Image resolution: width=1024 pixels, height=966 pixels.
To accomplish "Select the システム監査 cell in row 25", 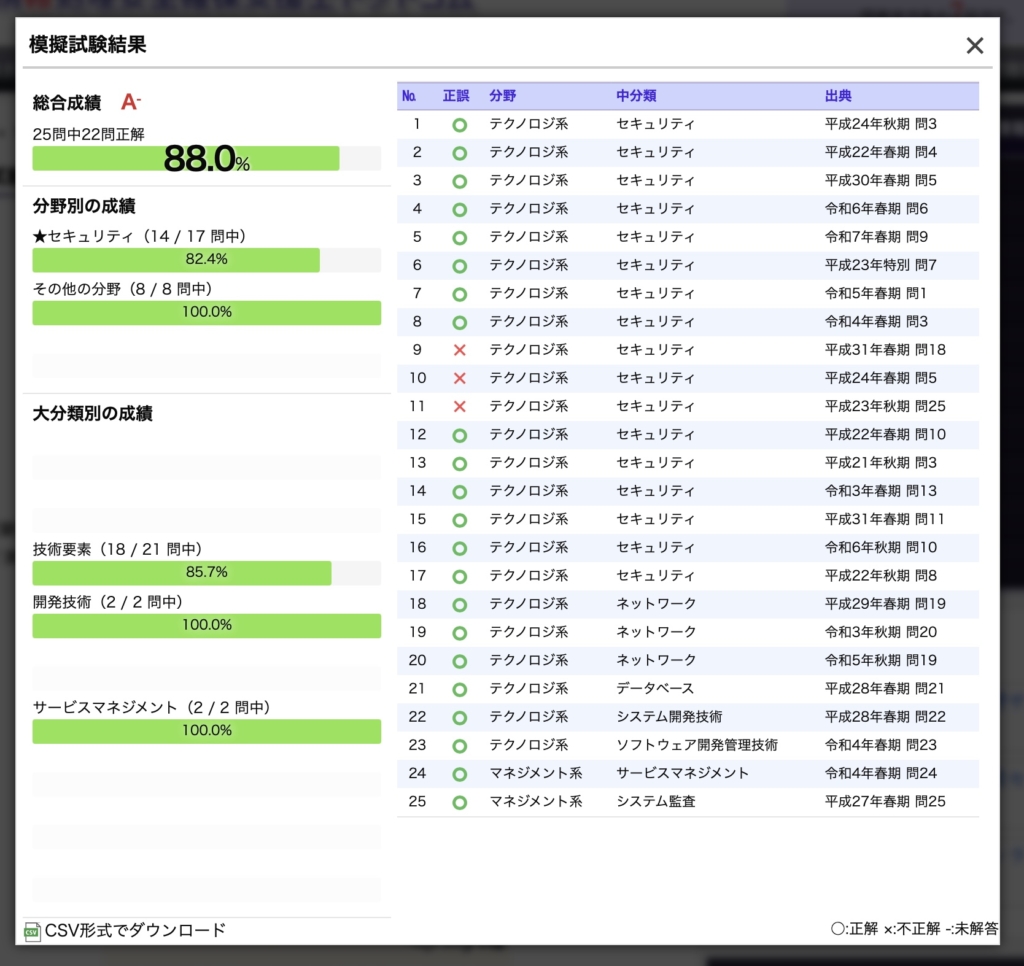I will pyautogui.click(x=655, y=801).
